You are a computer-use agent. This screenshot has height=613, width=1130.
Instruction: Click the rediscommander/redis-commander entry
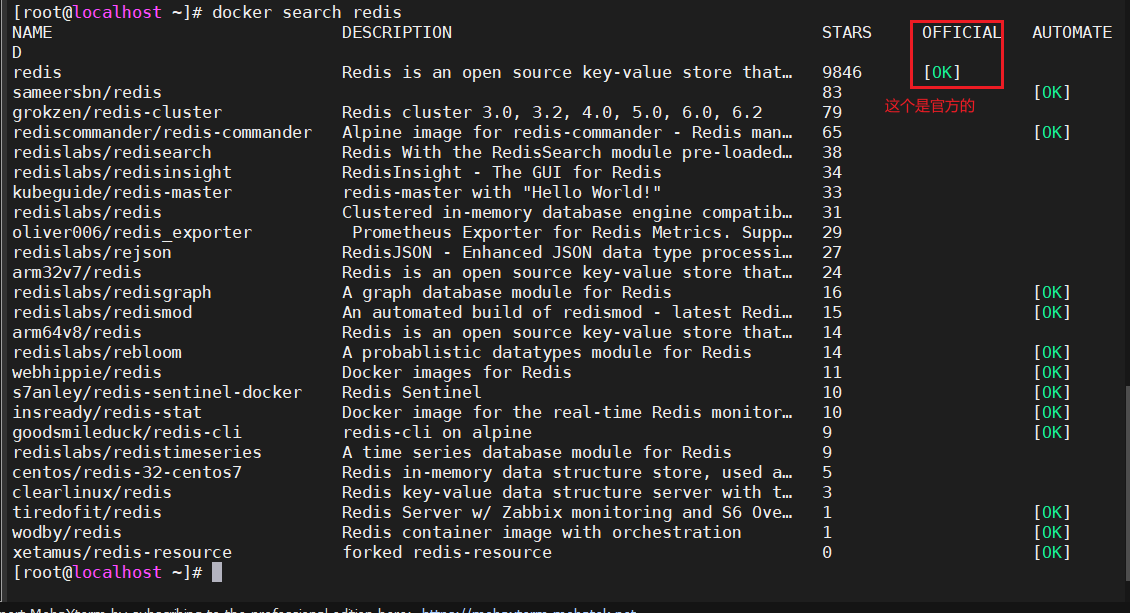(x=162, y=133)
